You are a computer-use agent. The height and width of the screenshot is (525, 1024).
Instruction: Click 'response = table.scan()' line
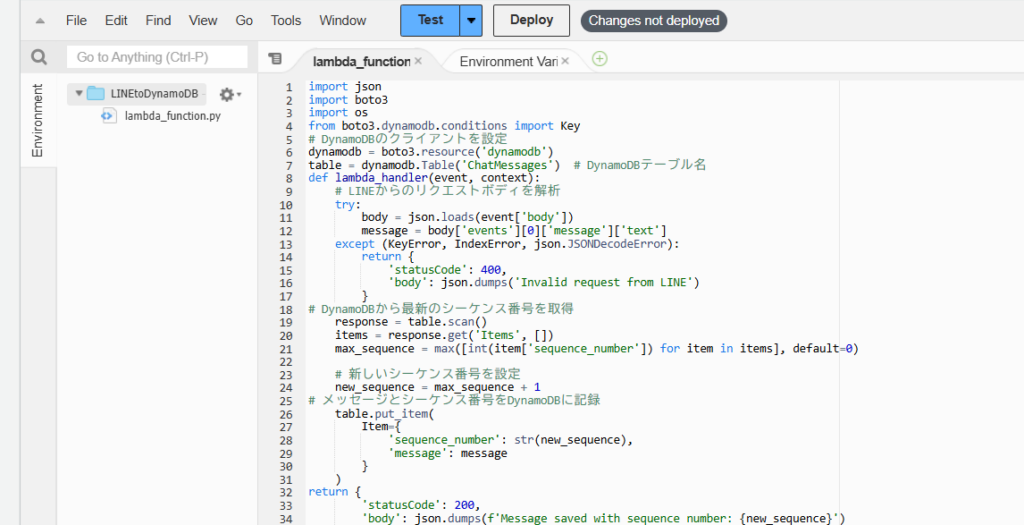click(x=411, y=322)
